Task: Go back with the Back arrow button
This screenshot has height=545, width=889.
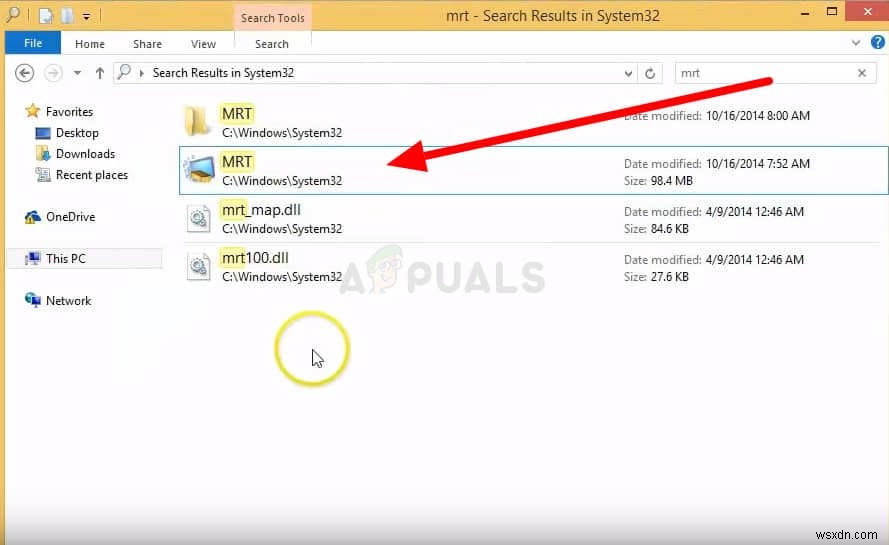Action: (24, 73)
